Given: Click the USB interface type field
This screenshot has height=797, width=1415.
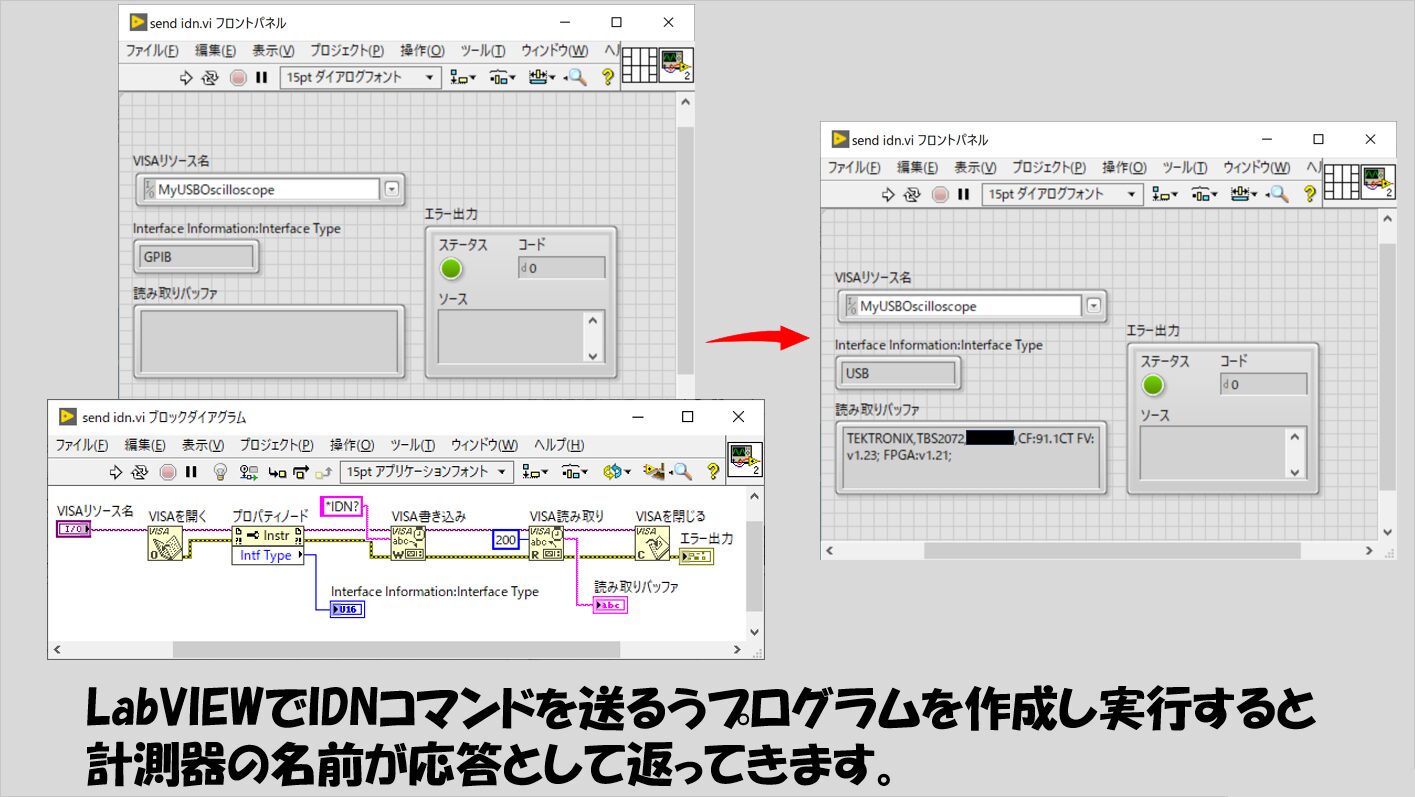Looking at the screenshot, I should [898, 374].
